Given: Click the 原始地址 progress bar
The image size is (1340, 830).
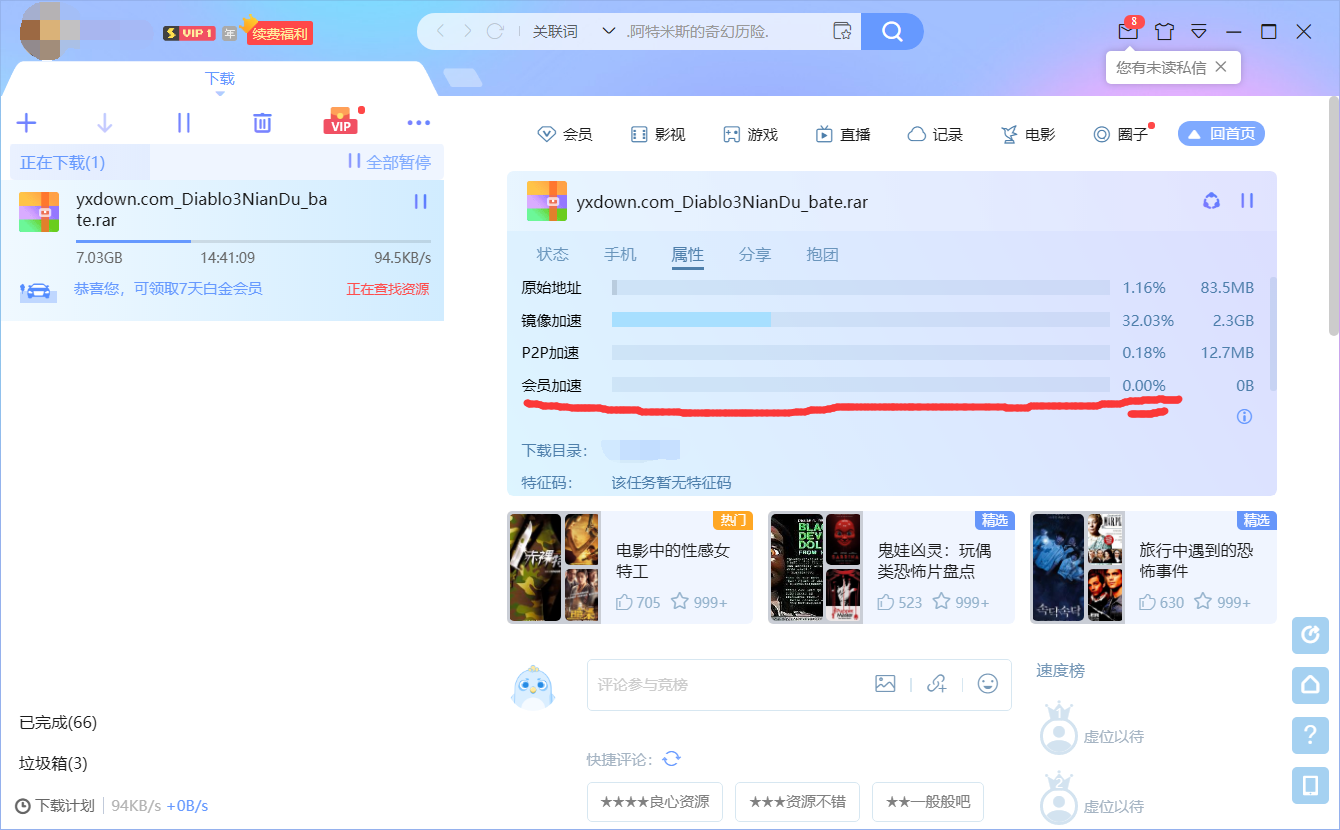Looking at the screenshot, I should click(861, 288).
